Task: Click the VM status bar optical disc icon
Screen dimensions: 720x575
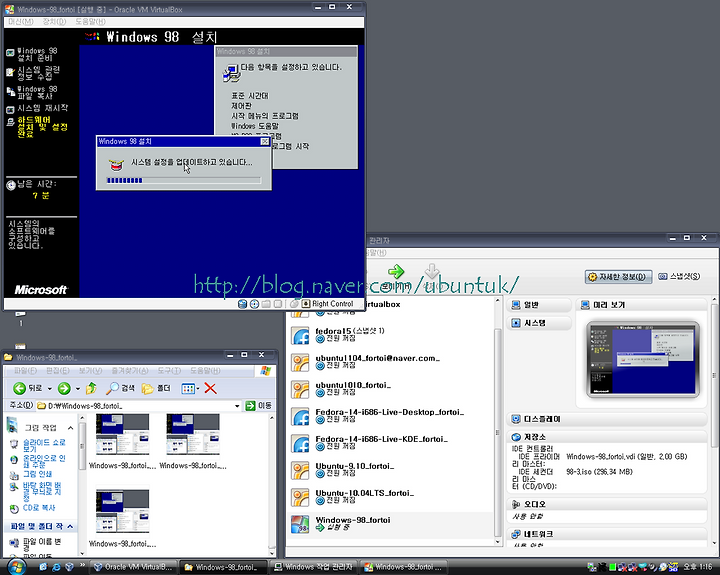Action: [254, 304]
